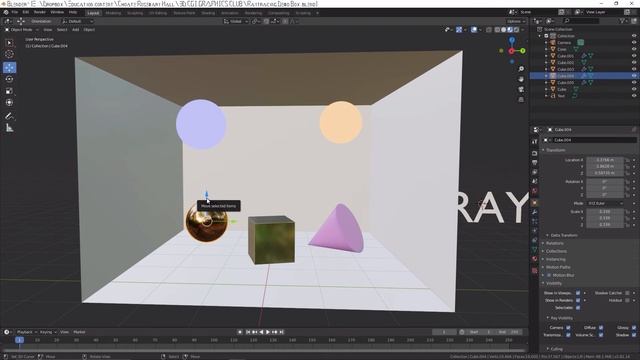640x360 pixels.
Task: Select the Transform tool in left toolbar
Action: (x=9, y=102)
